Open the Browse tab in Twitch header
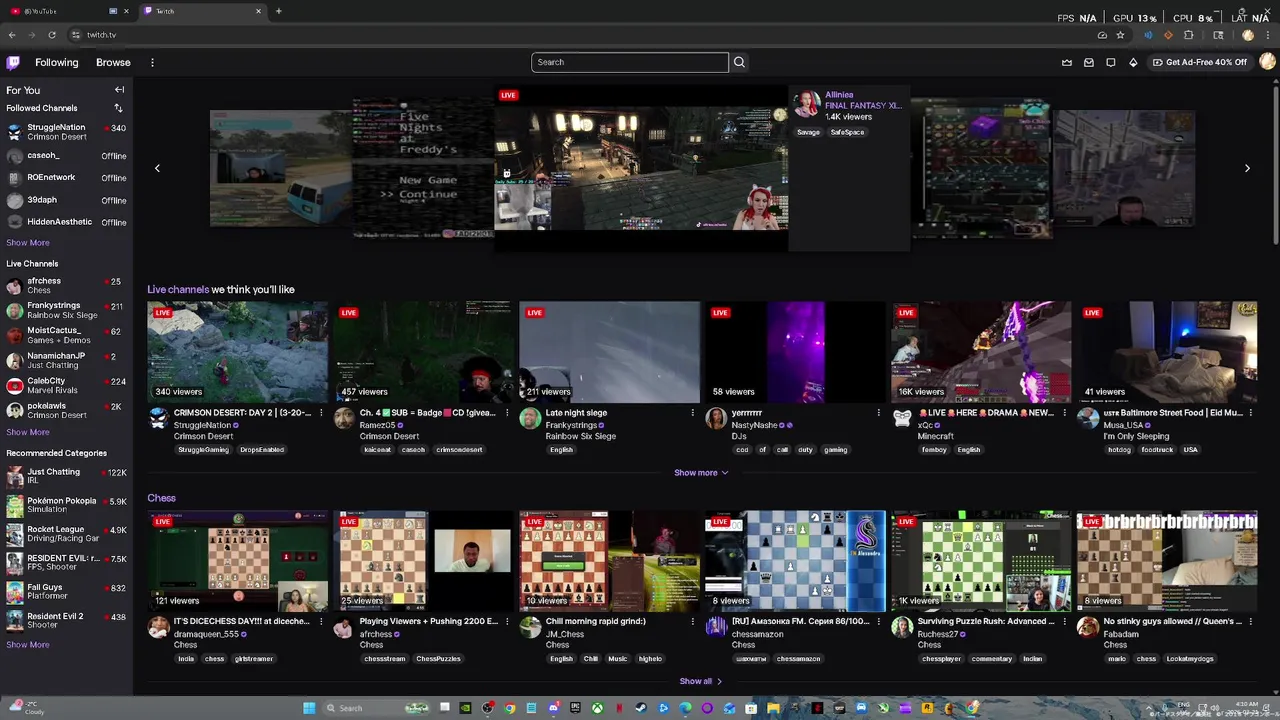Image resolution: width=1280 pixels, height=720 pixels. (113, 62)
